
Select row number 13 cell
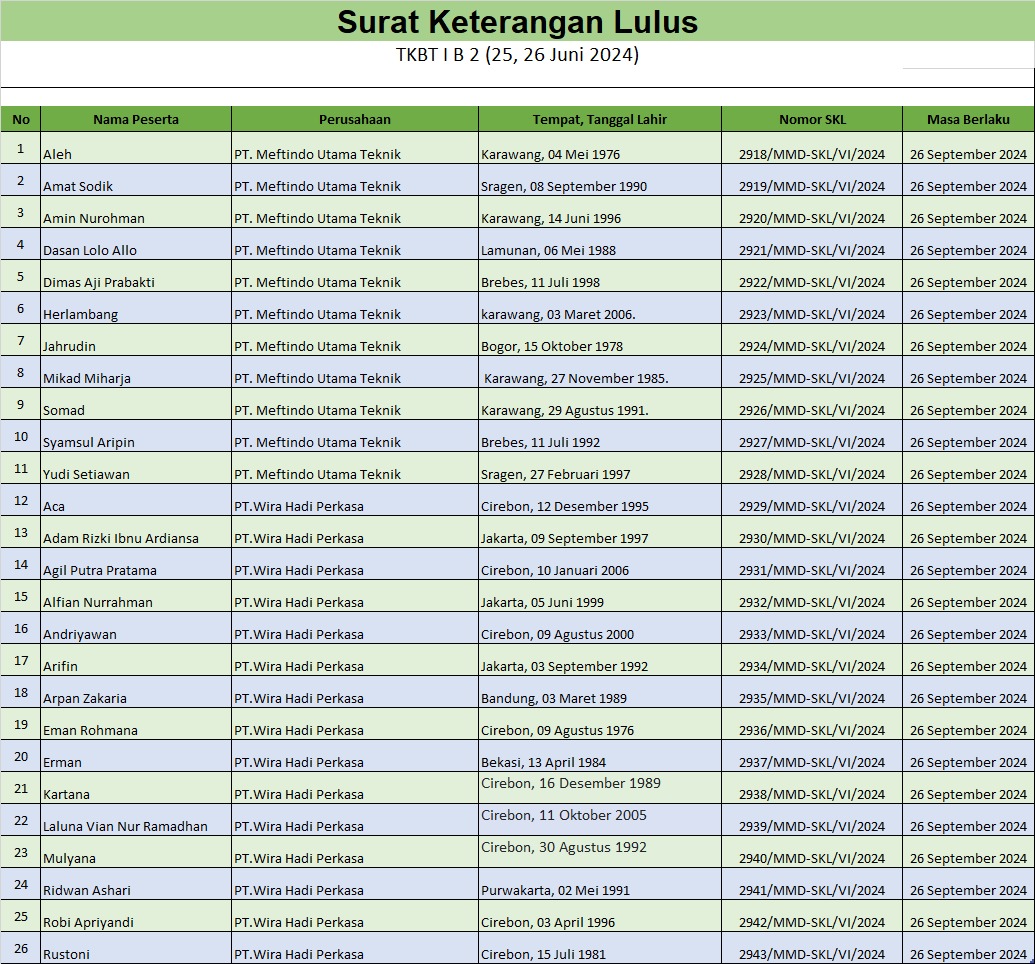[x=20, y=532]
